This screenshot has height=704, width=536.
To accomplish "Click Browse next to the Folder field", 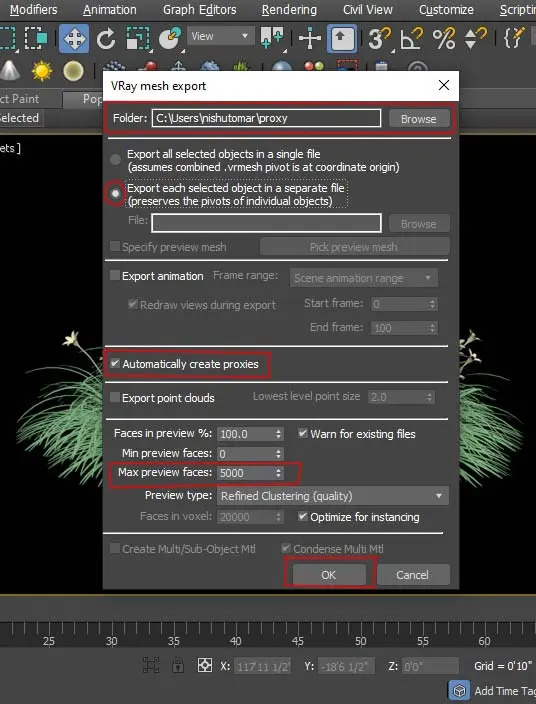I will pos(418,119).
